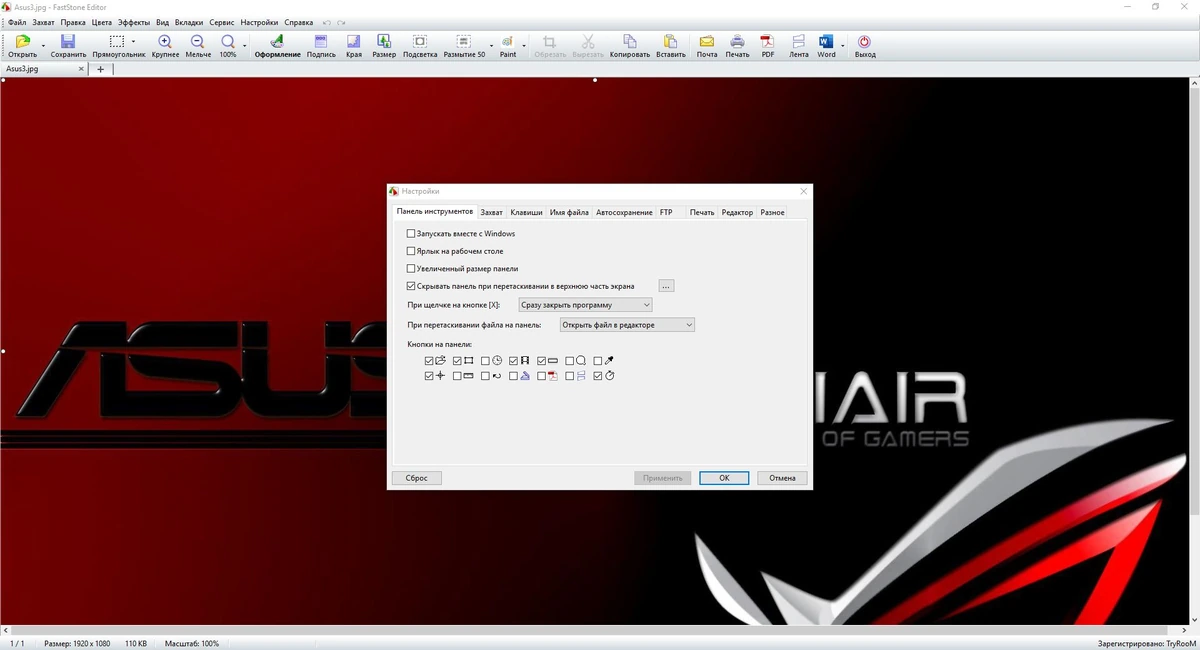Enable Запускать вместе с Windows checkbox
Screen dimensions: 1200x650
(411, 234)
